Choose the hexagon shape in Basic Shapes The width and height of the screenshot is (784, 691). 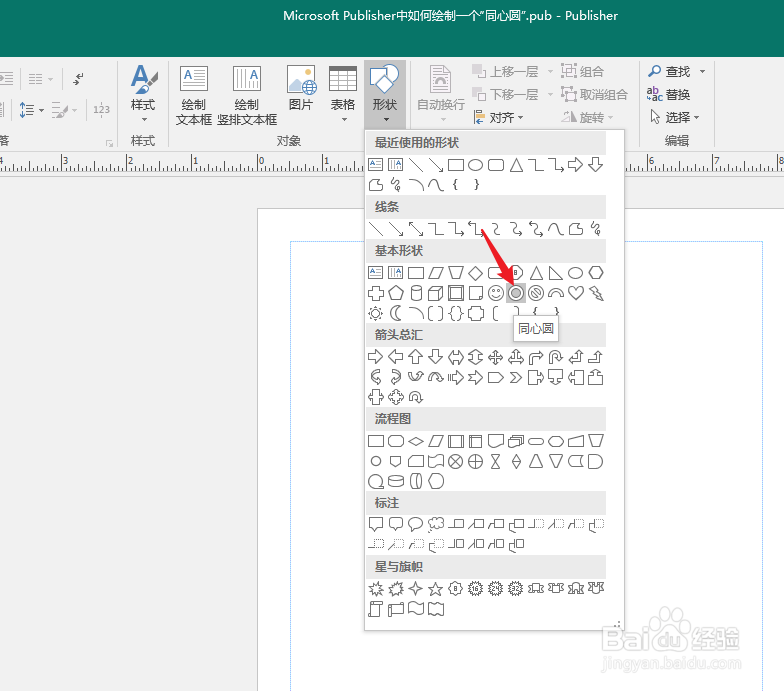pos(596,273)
